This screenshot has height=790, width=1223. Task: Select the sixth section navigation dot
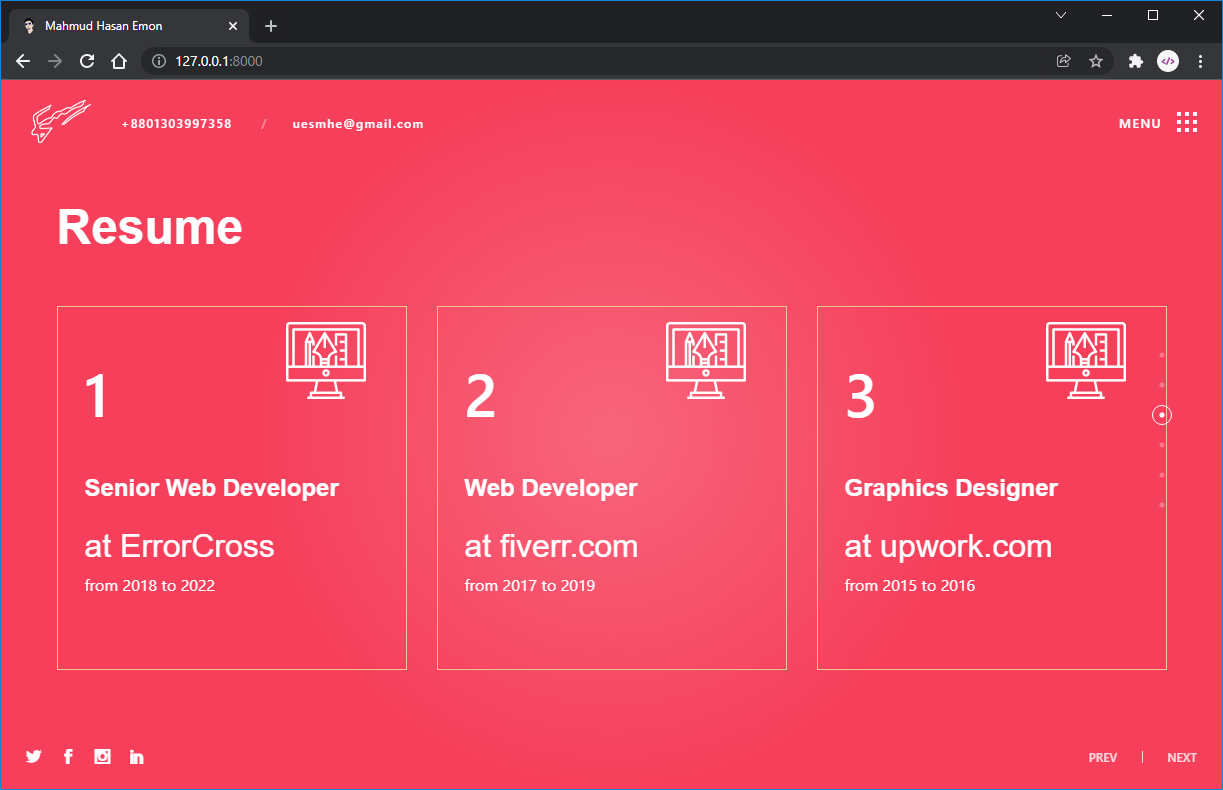pyautogui.click(x=1162, y=505)
